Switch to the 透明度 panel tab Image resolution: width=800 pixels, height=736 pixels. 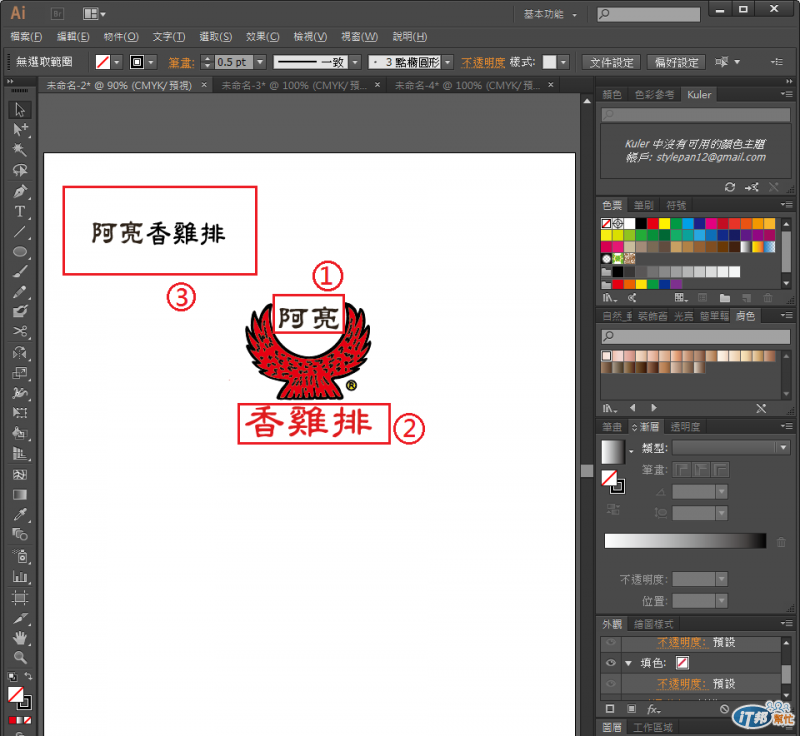[685, 426]
